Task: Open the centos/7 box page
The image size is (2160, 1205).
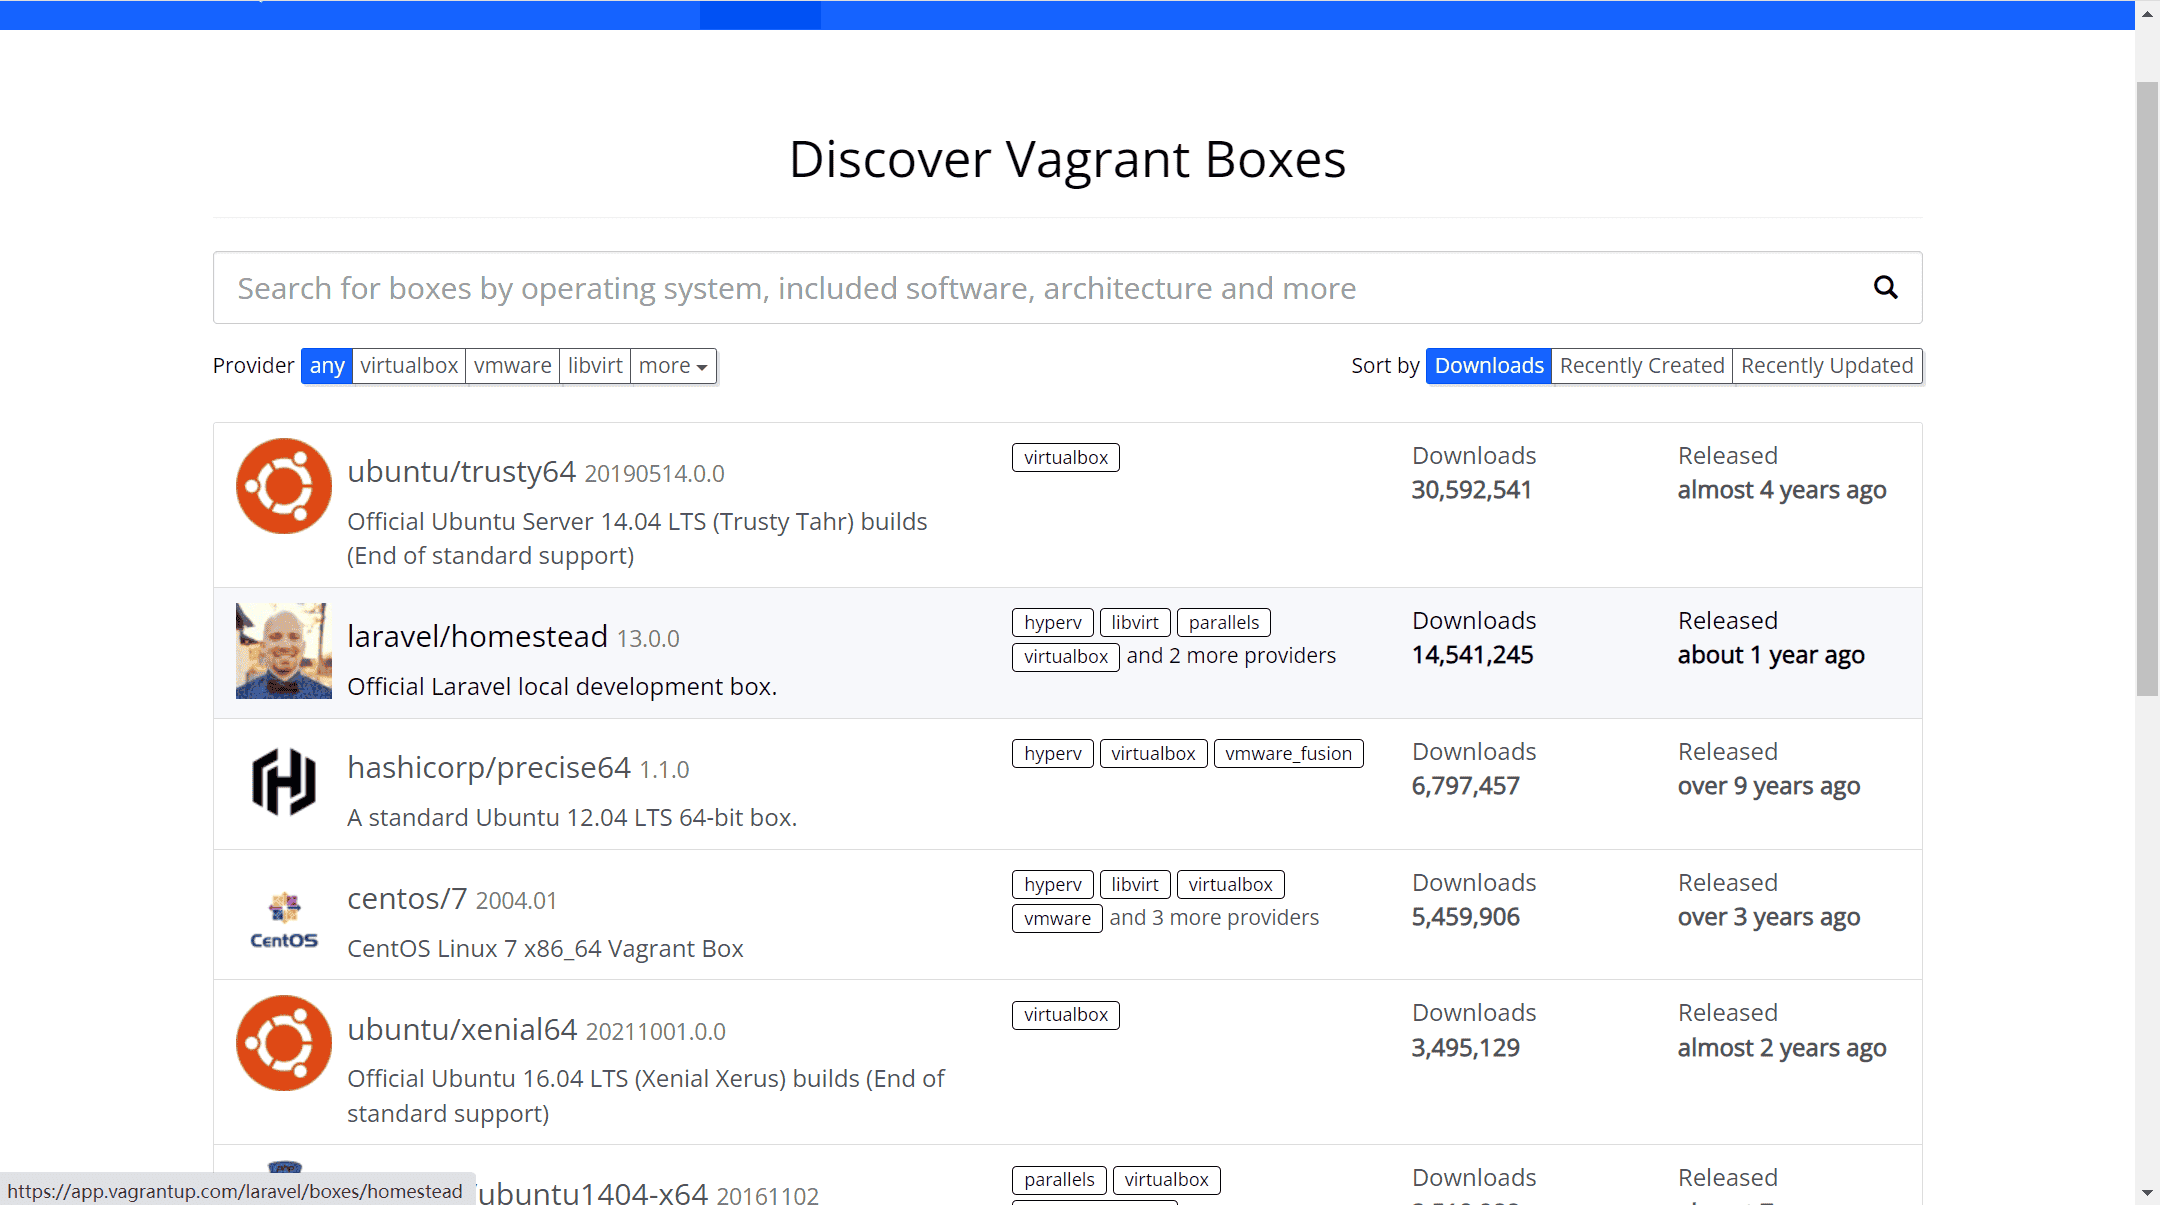Action: [x=407, y=899]
